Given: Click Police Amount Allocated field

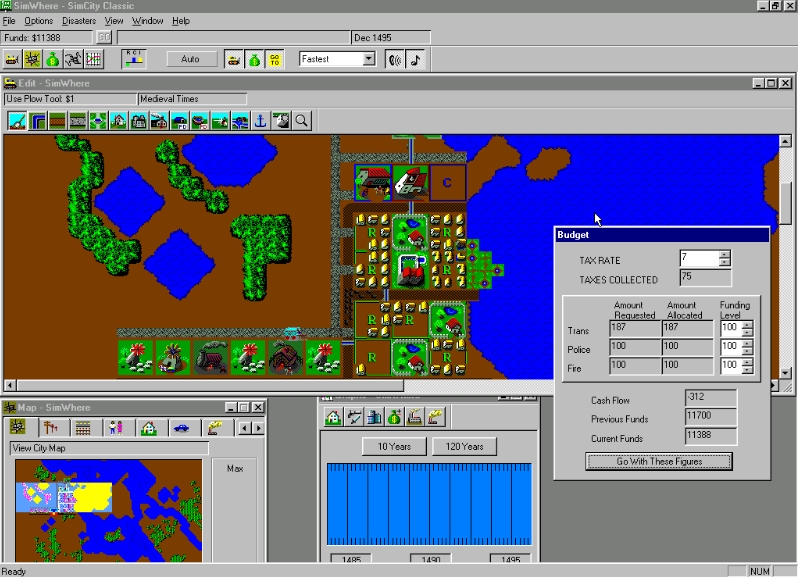Looking at the screenshot, I should tap(688, 348).
